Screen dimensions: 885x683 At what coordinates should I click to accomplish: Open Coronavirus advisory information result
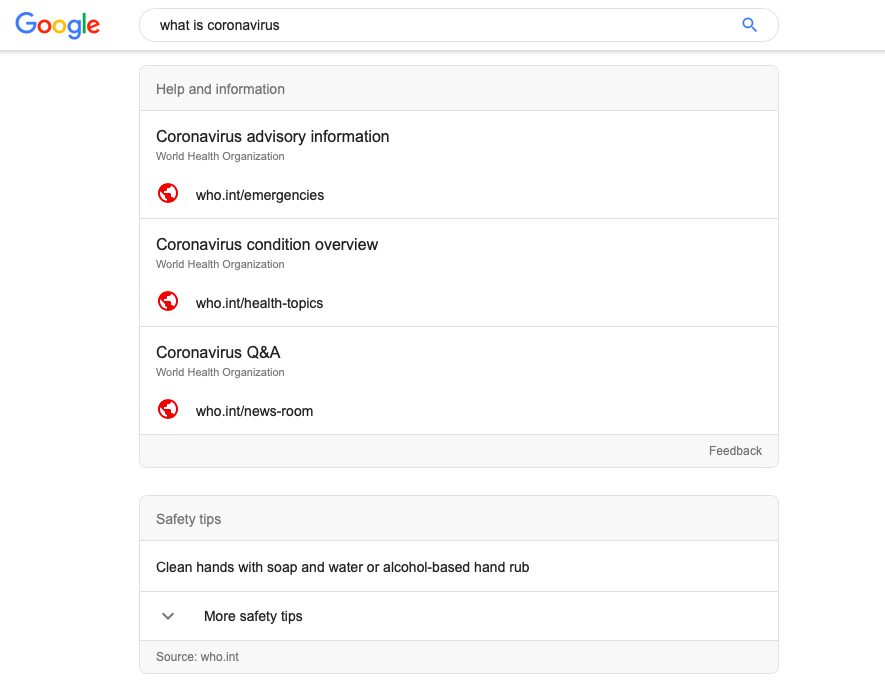272,136
